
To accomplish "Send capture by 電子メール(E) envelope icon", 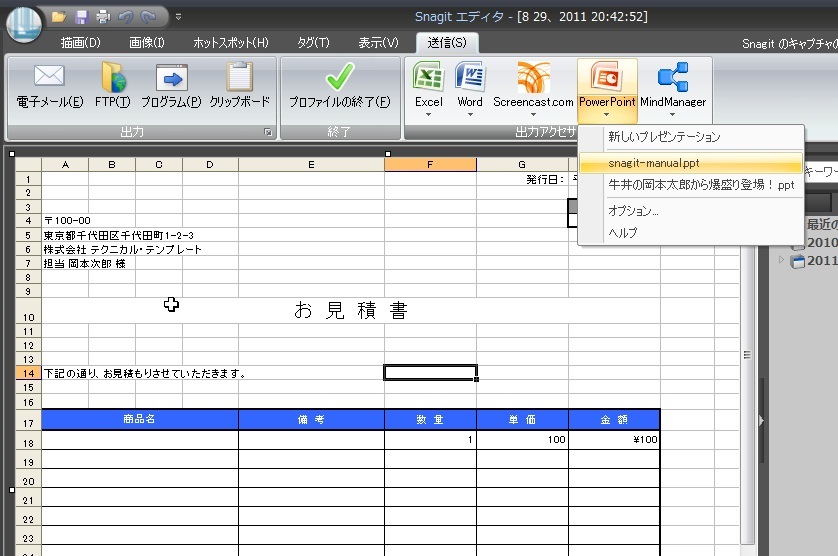I will point(49,76).
